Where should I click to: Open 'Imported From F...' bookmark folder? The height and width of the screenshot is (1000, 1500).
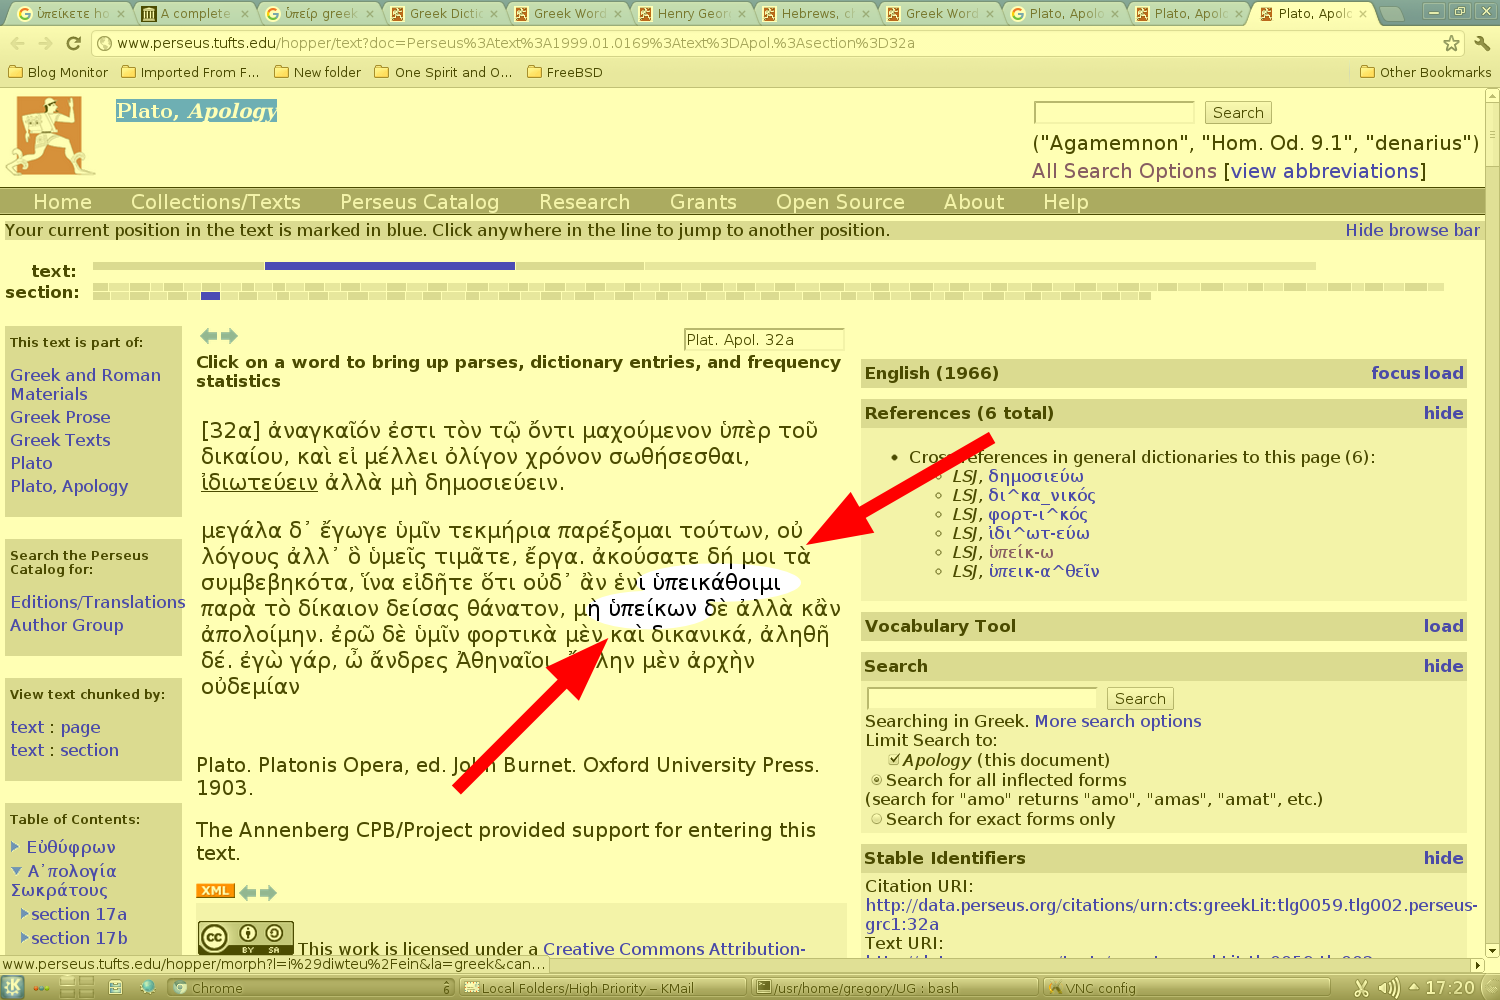[x=190, y=72]
